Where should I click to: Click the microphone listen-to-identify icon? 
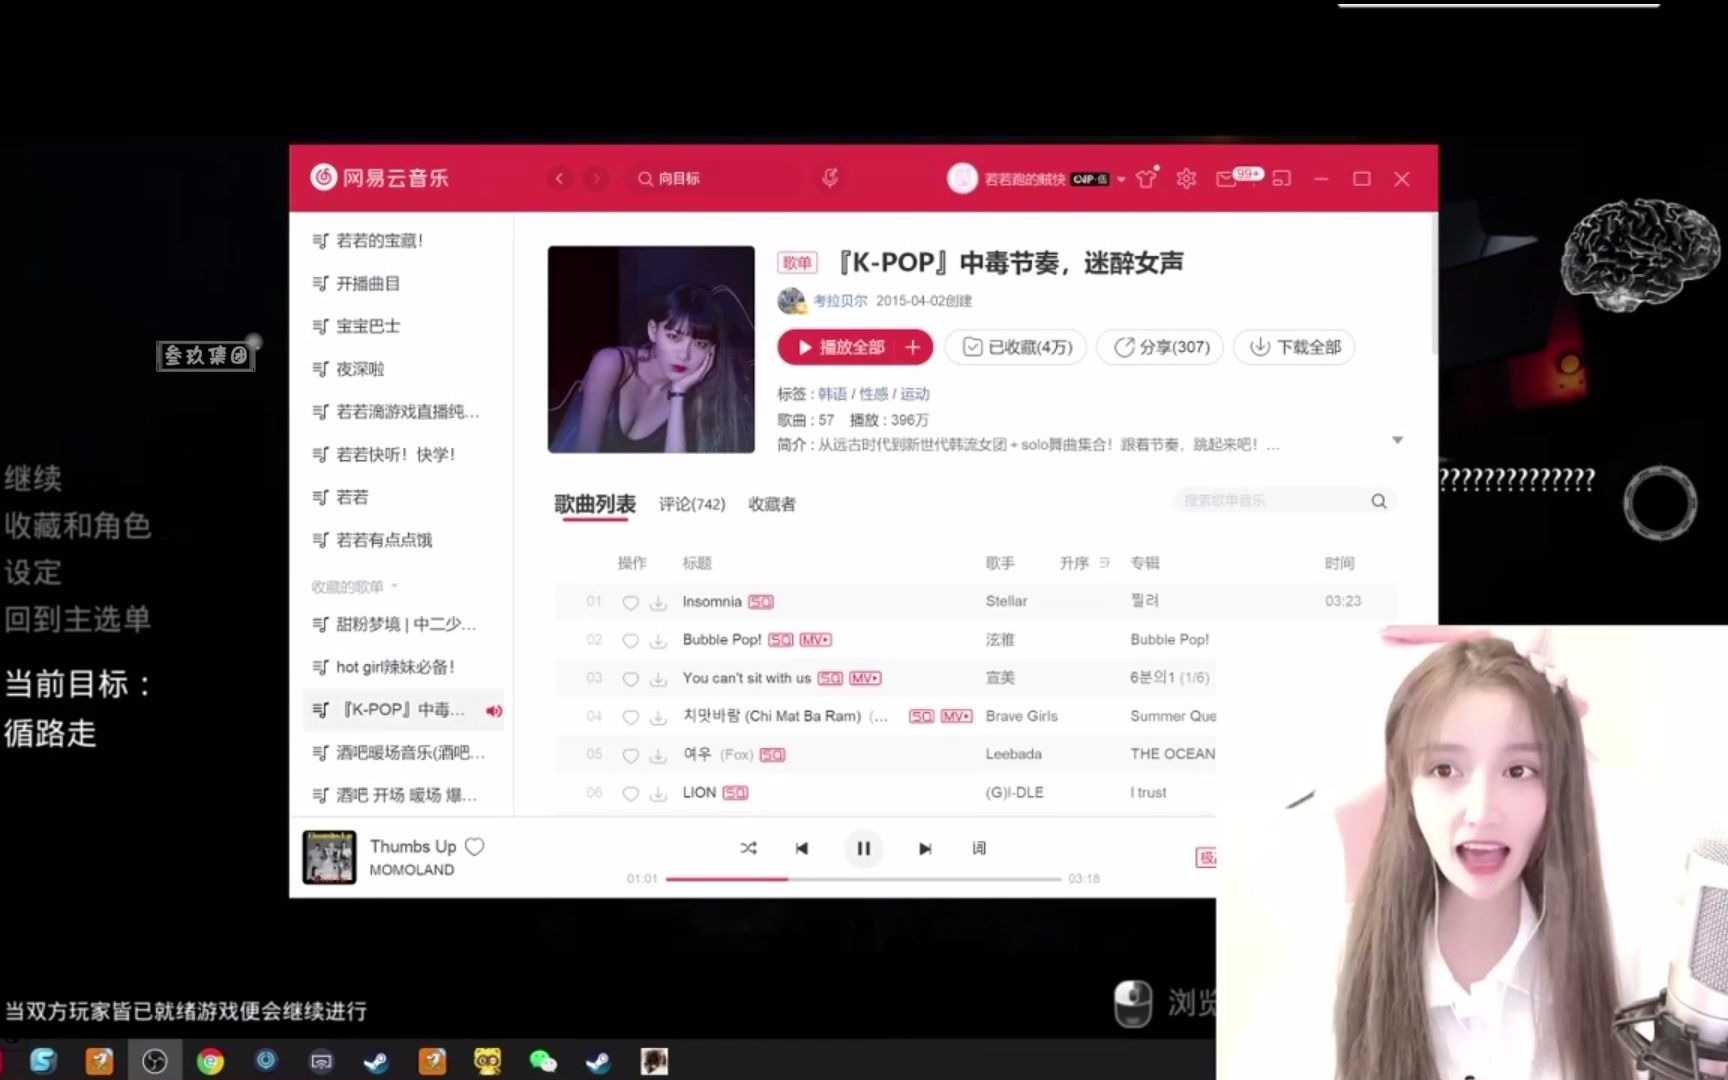pyautogui.click(x=830, y=178)
